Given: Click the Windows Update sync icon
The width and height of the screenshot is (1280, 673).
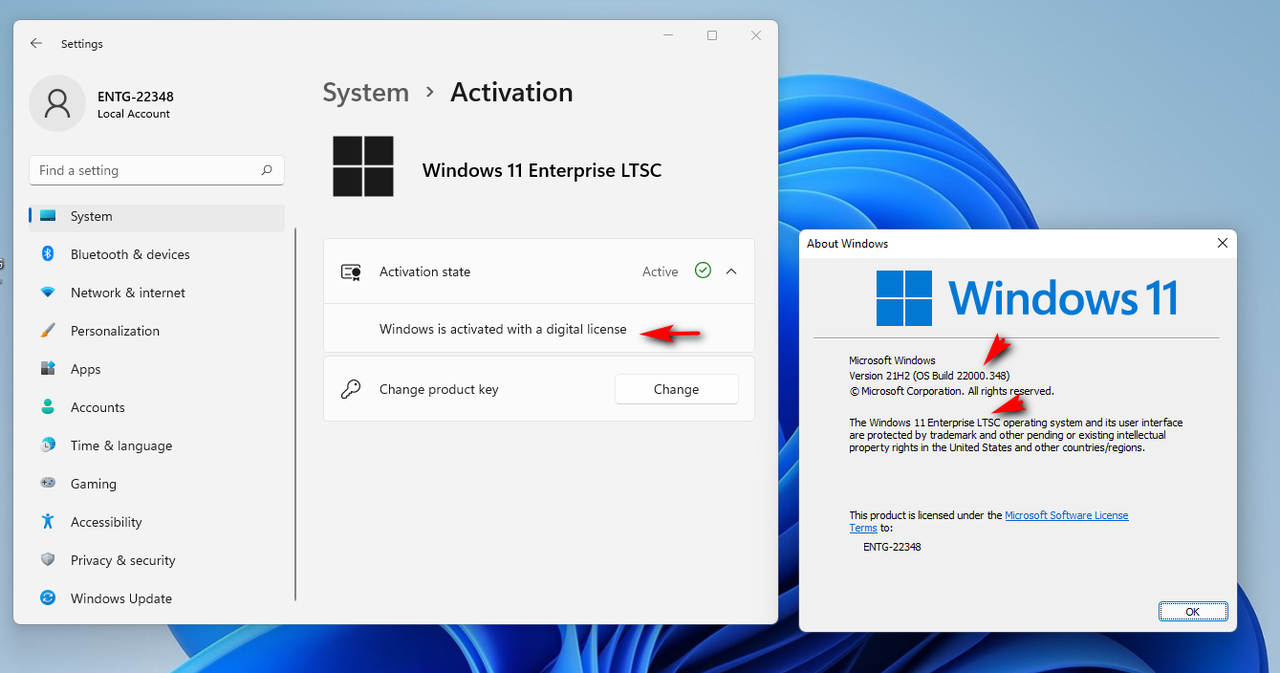Looking at the screenshot, I should tap(47, 598).
